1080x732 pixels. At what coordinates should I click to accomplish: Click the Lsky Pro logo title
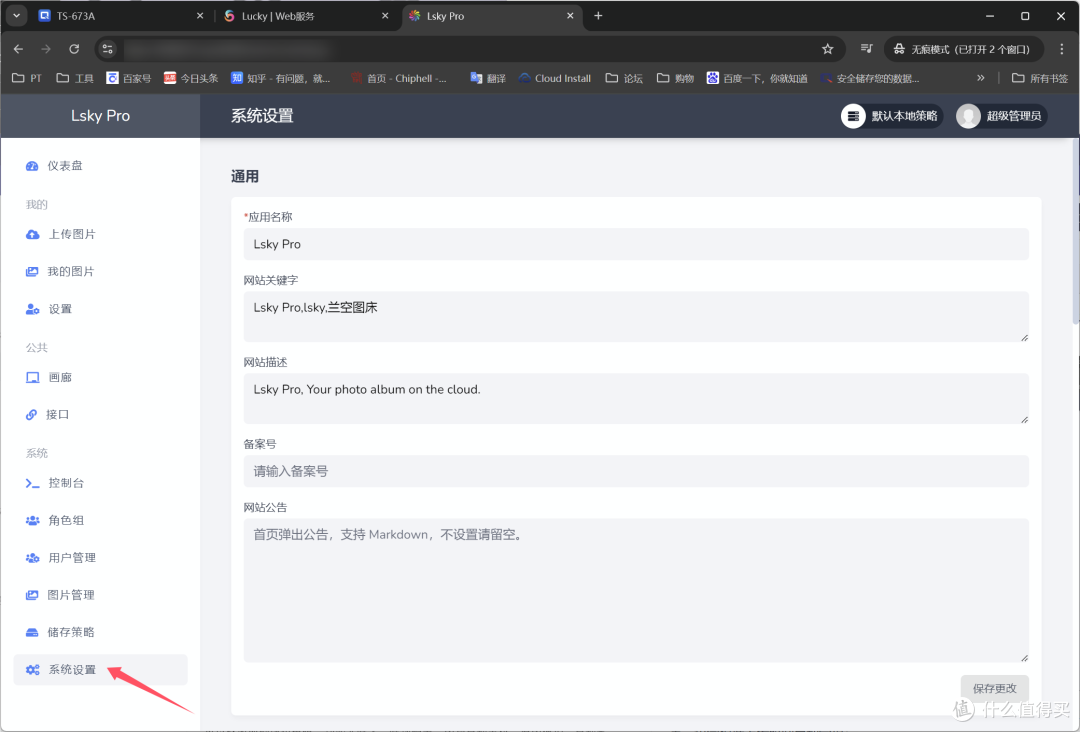(101, 116)
